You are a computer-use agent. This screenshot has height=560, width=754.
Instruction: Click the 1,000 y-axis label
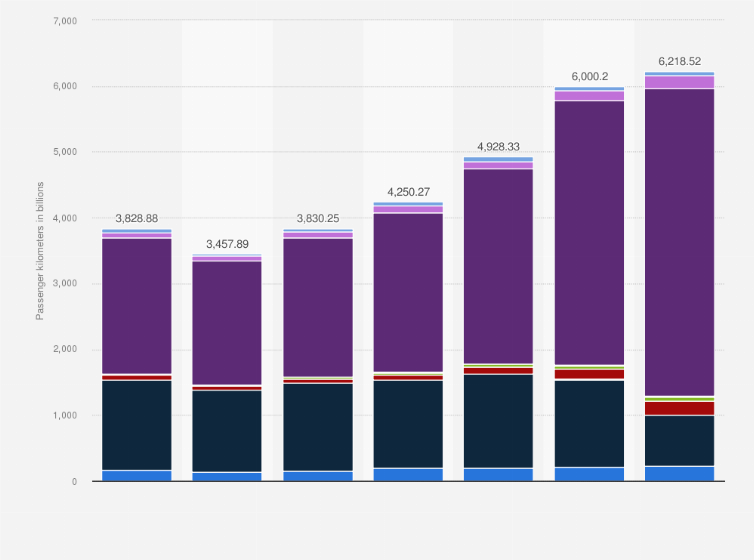coord(65,415)
